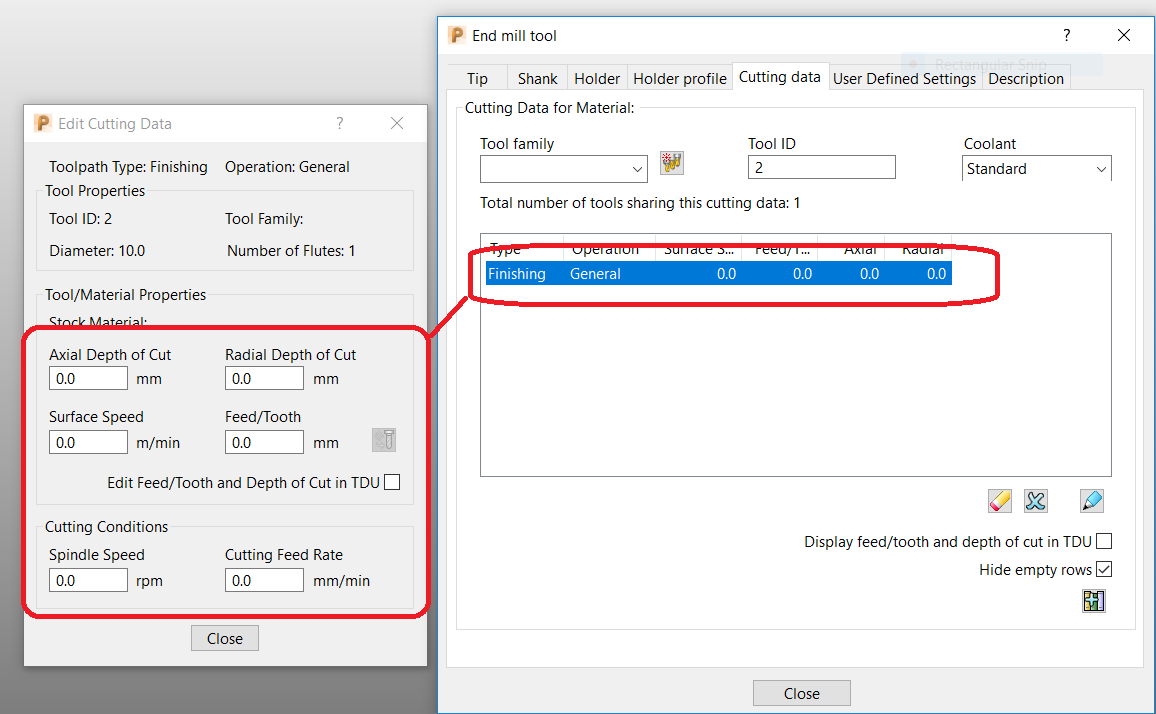Click the test tube icon next to Feed/Tooth
The width and height of the screenshot is (1156, 714).
[384, 440]
